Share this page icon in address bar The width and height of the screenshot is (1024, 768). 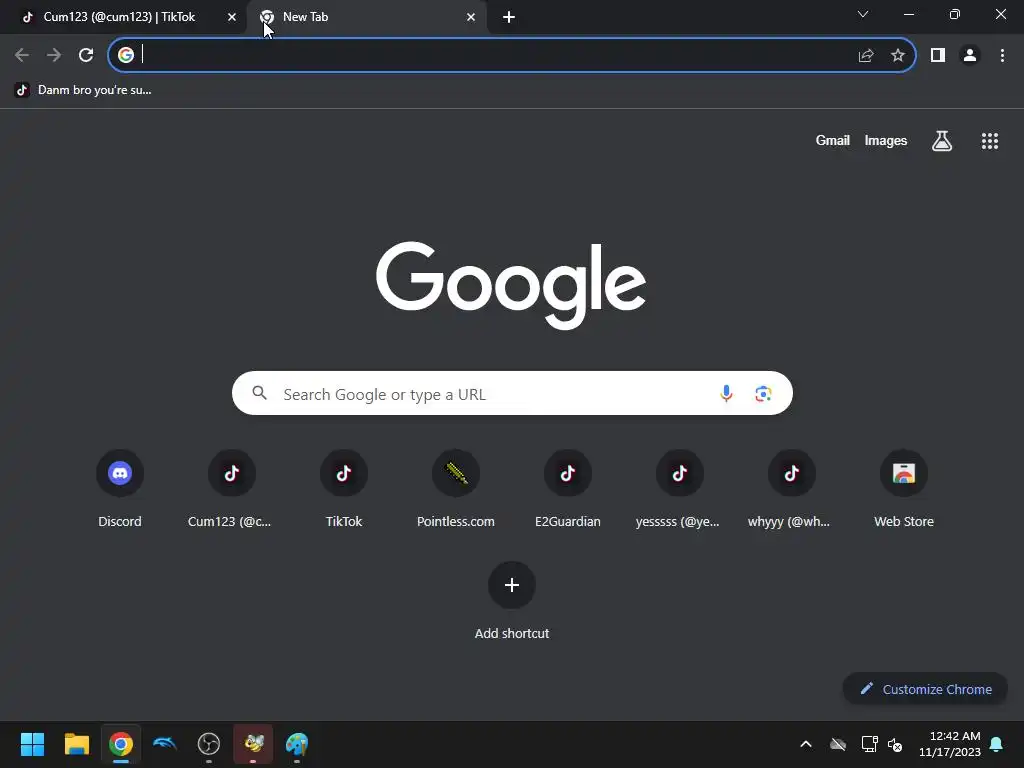[x=866, y=56]
